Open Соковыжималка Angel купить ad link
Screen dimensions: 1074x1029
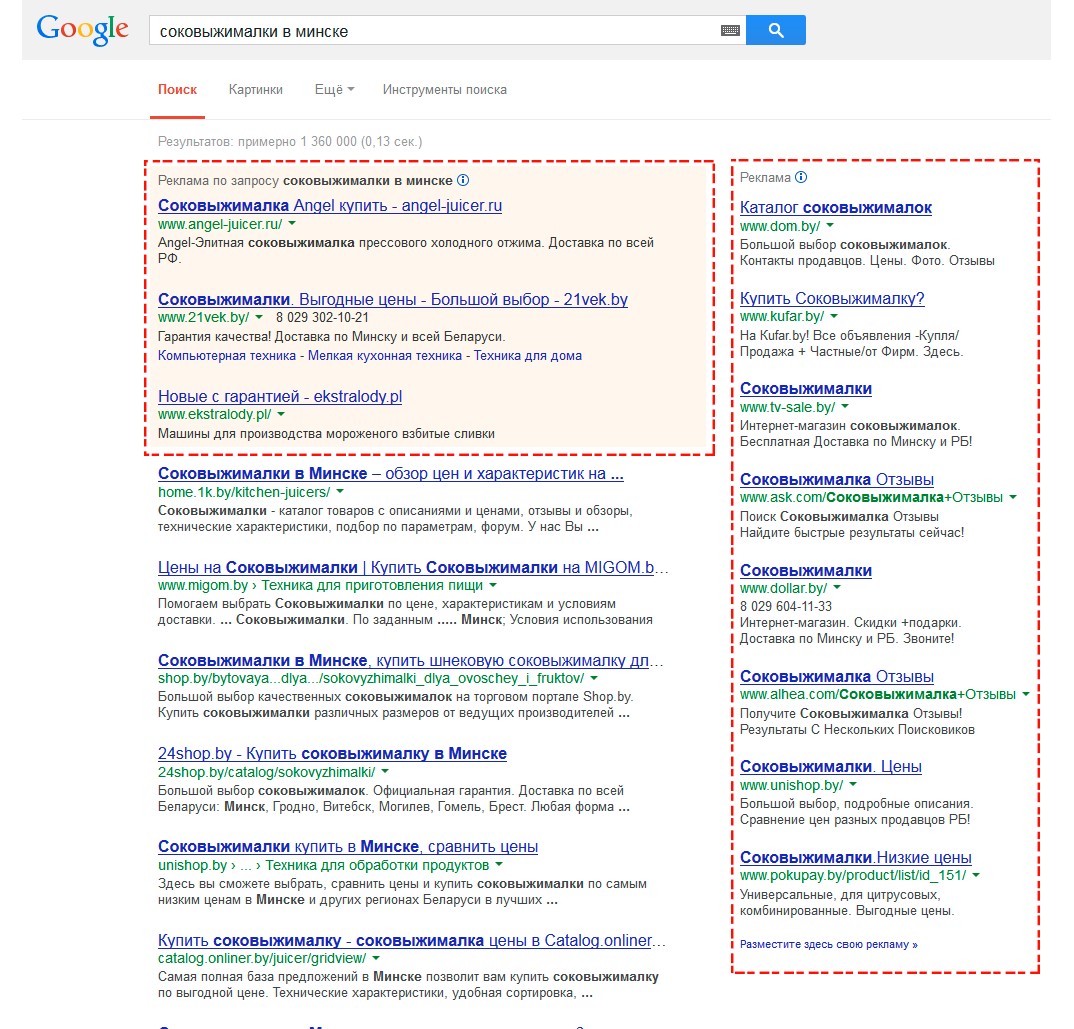[x=329, y=206]
